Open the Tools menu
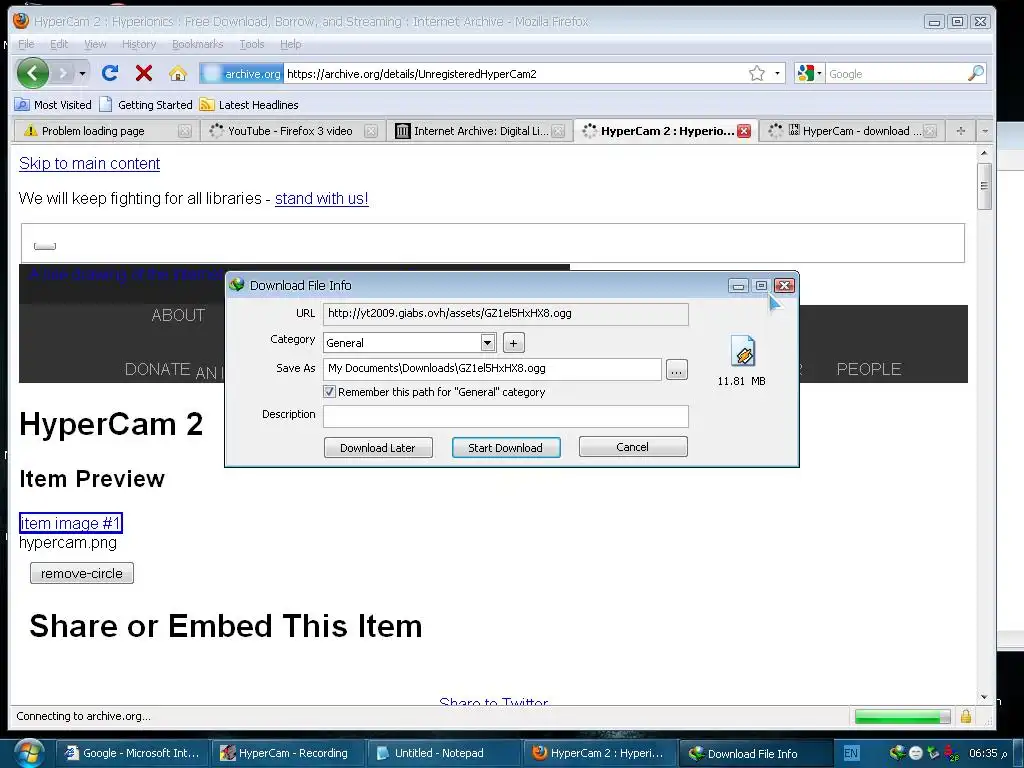 [251, 44]
